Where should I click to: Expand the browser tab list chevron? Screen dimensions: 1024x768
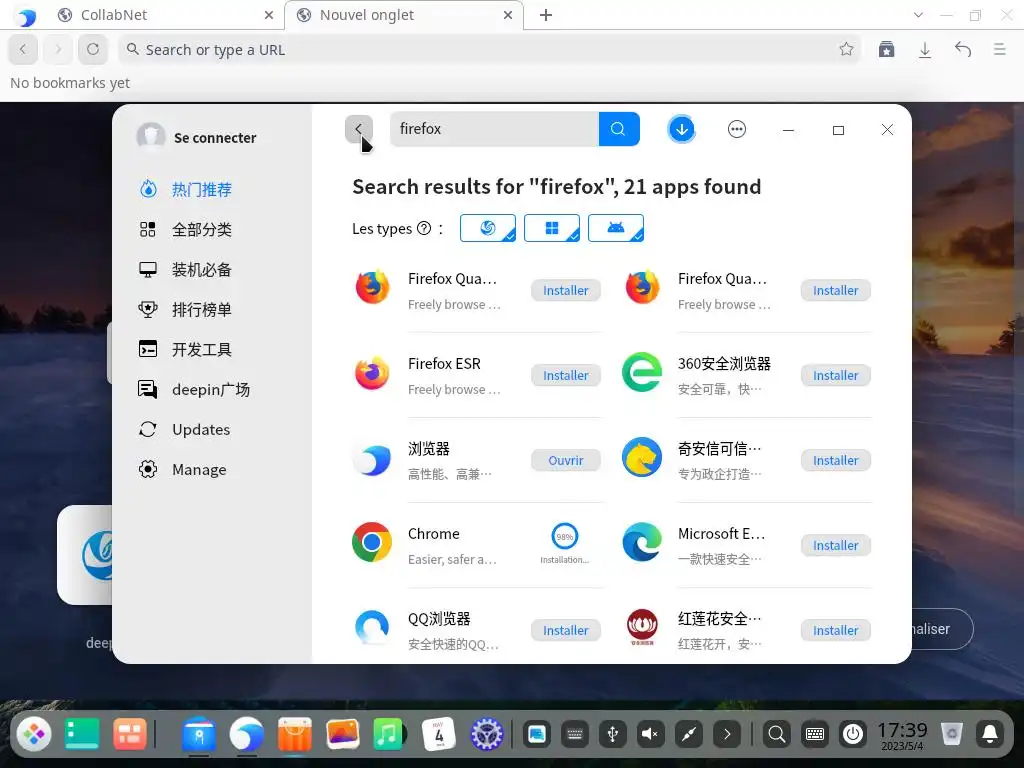click(918, 15)
